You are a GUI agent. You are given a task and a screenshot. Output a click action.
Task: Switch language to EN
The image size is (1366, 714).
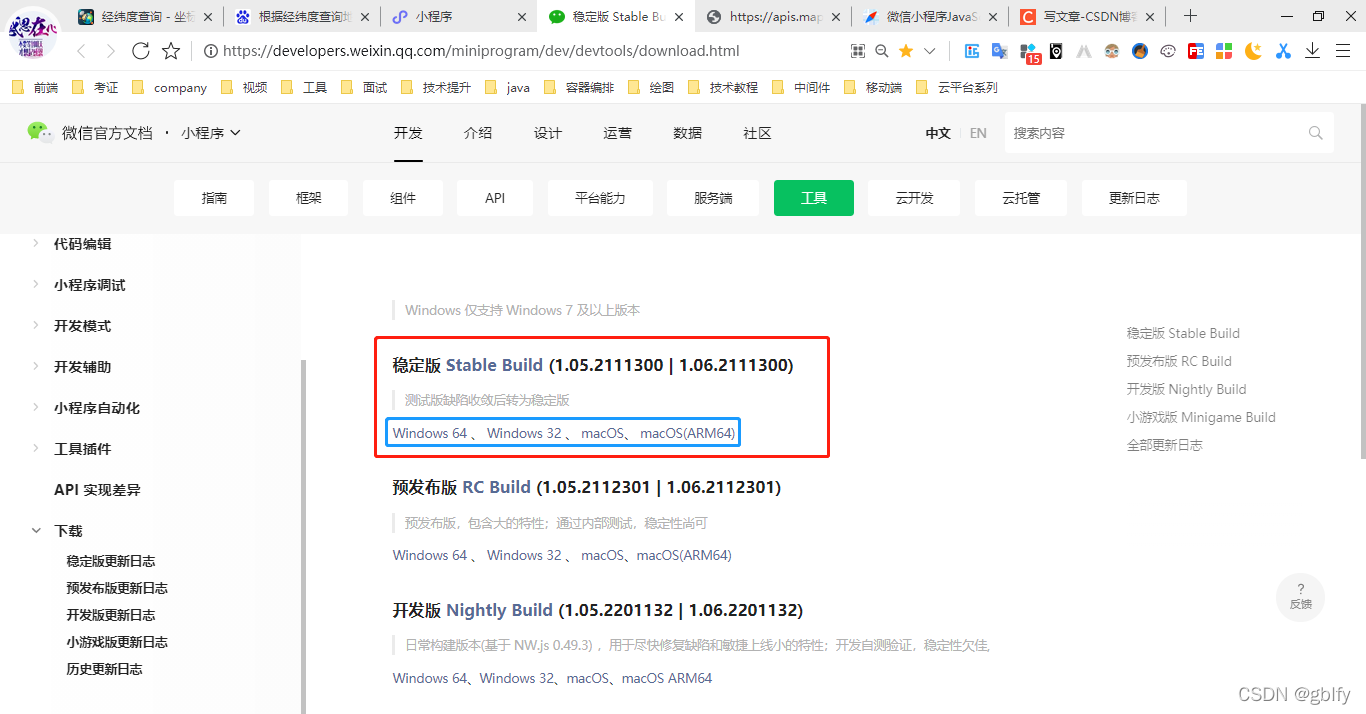978,133
